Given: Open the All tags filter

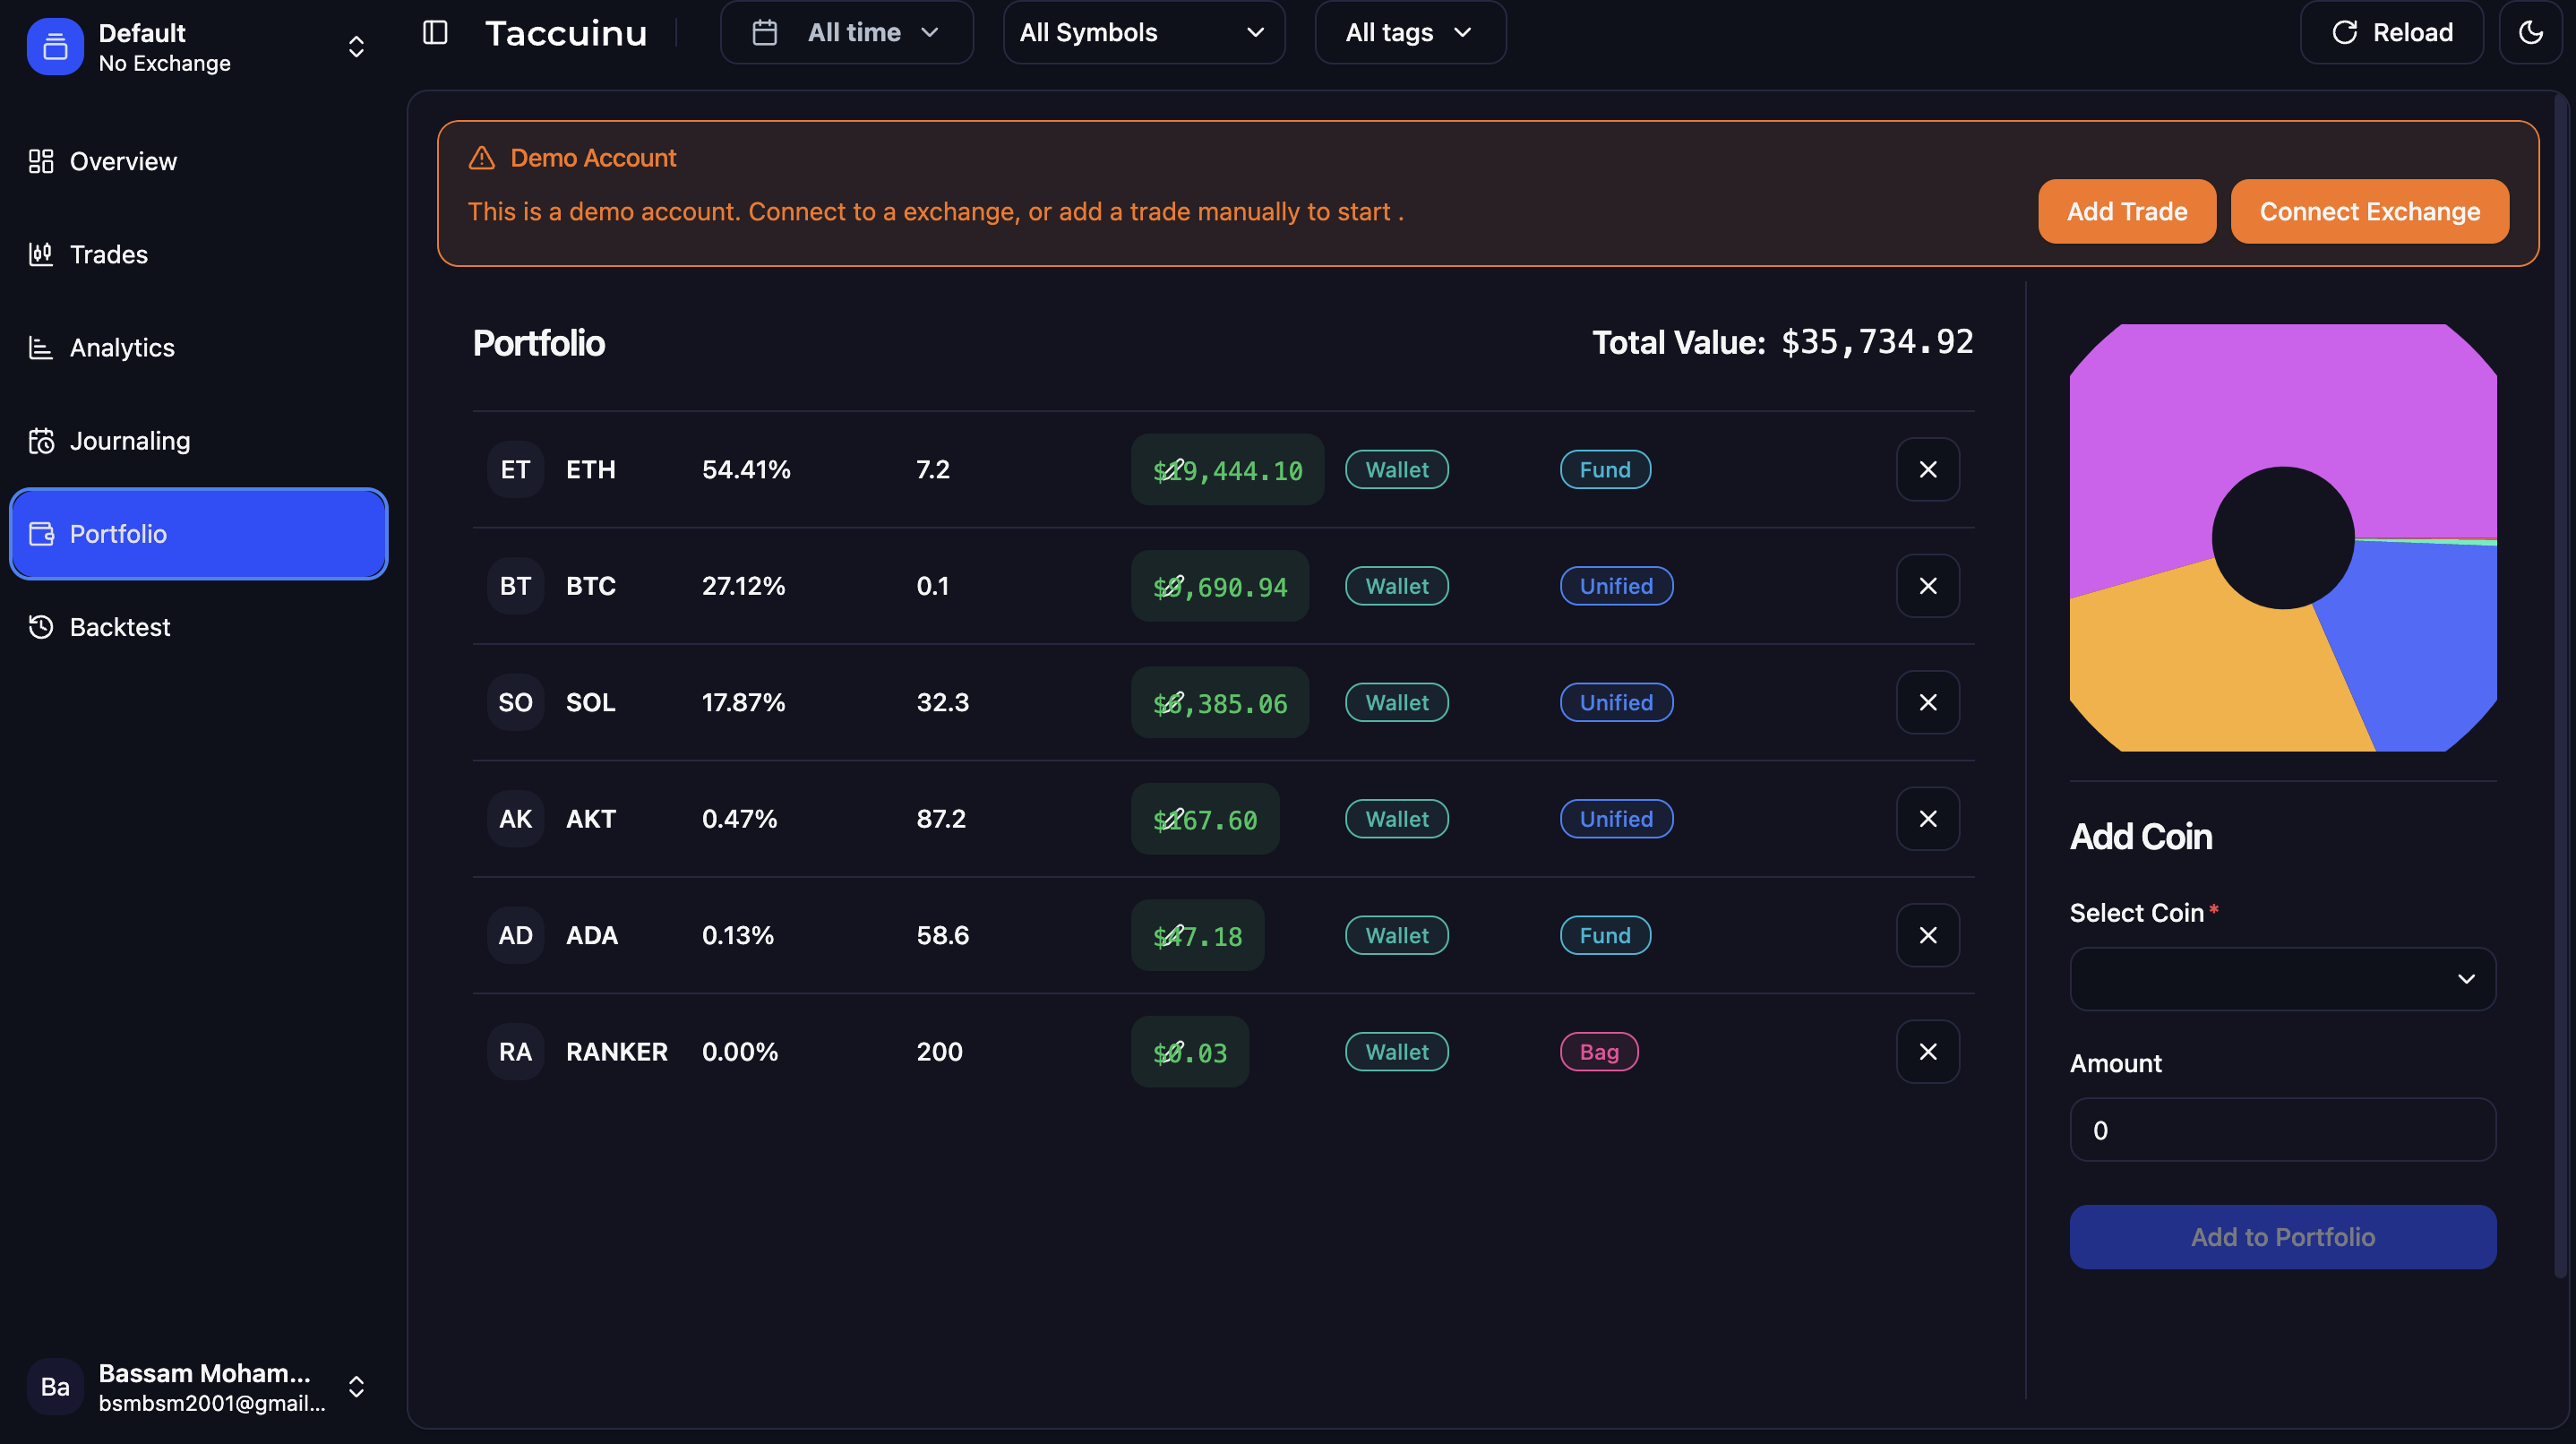Looking at the screenshot, I should [x=1409, y=33].
